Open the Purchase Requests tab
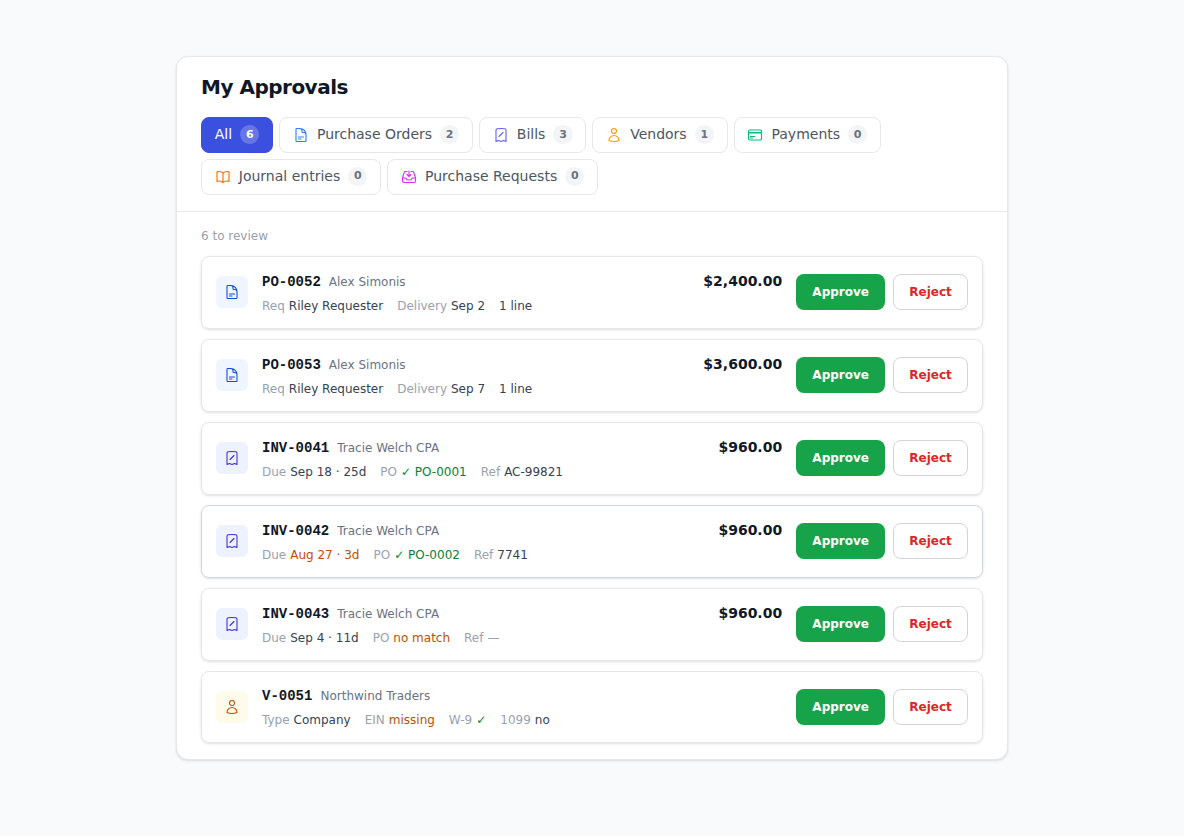 [492, 177]
